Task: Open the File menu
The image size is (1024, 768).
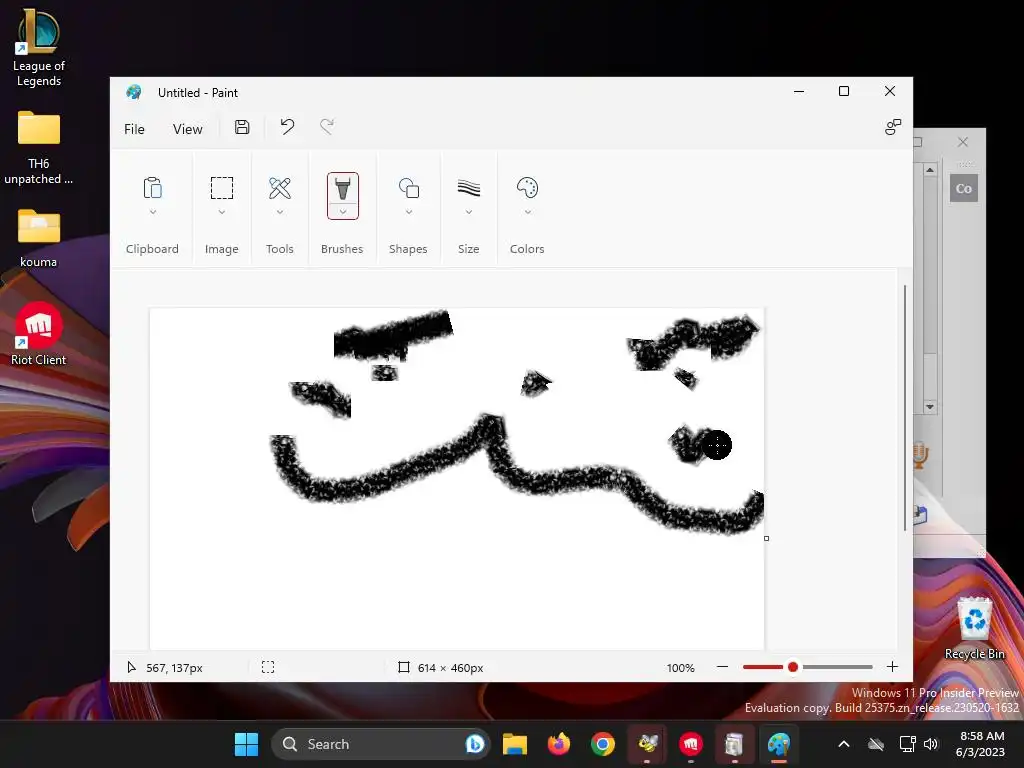Action: [134, 129]
